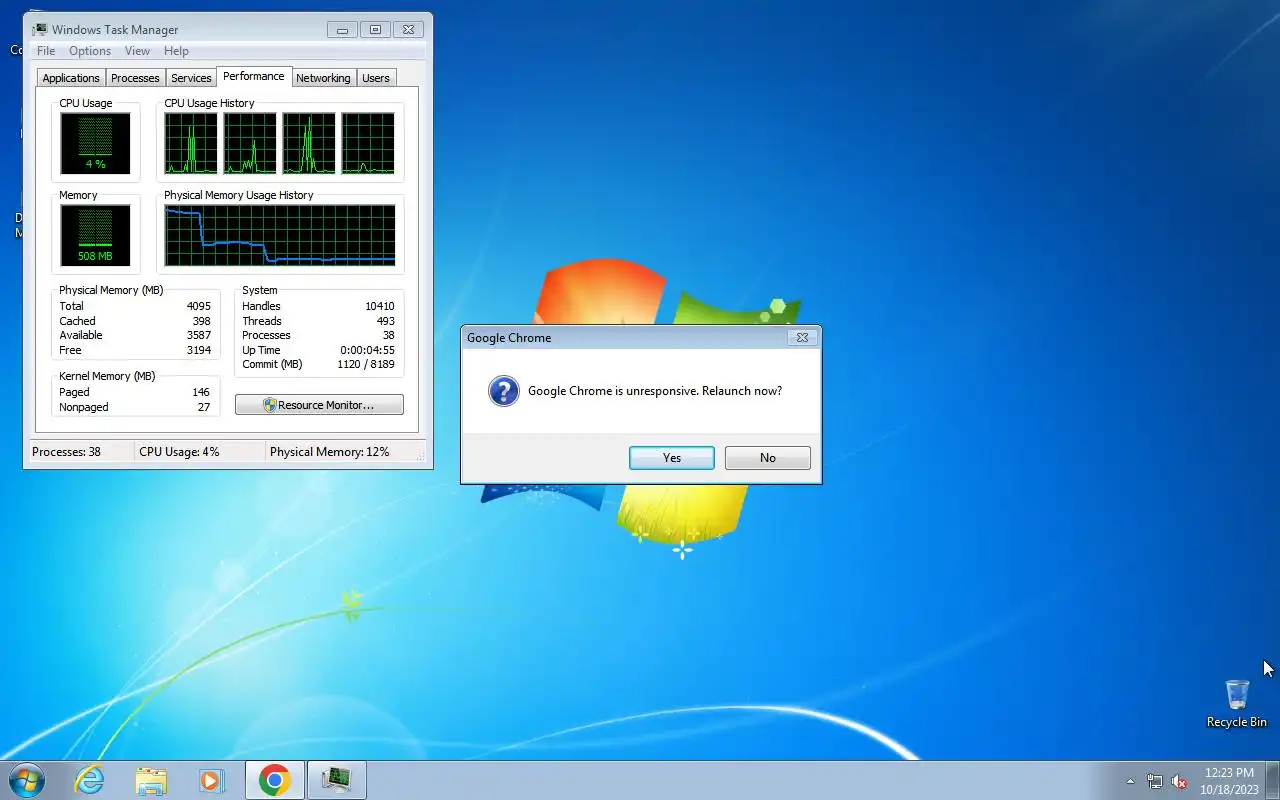This screenshot has height=800, width=1280.
Task: Switch to the Users tab
Action: click(x=376, y=78)
